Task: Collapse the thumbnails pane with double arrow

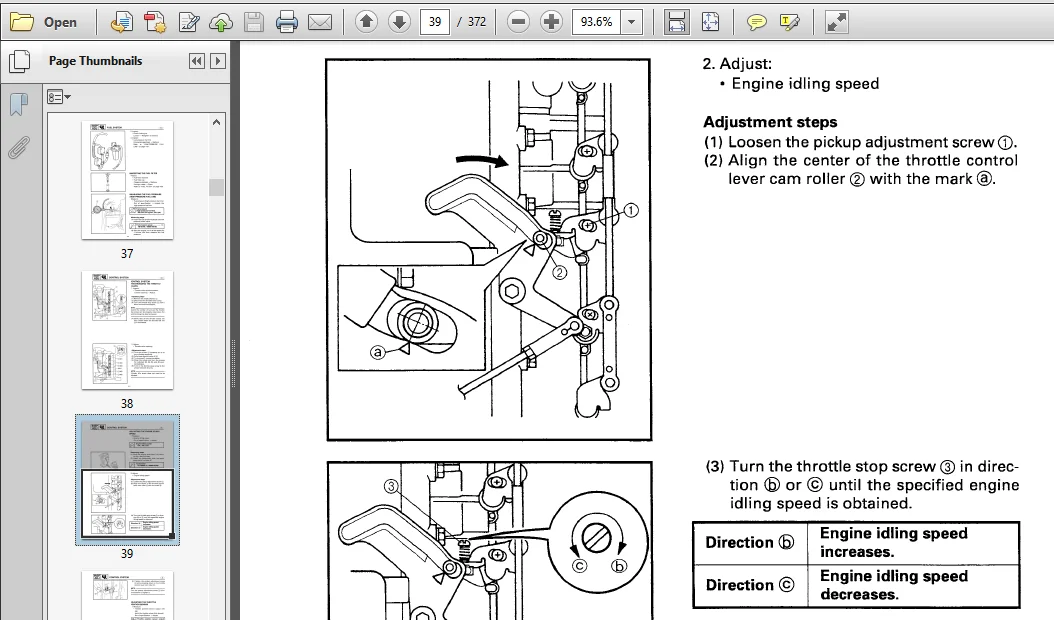Action: [196, 61]
